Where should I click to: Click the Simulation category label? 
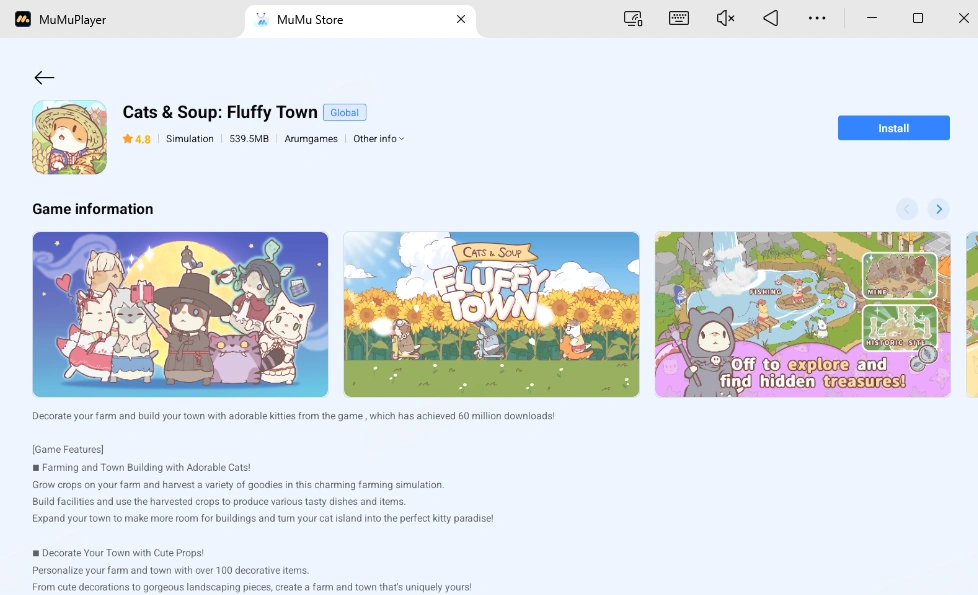[190, 138]
